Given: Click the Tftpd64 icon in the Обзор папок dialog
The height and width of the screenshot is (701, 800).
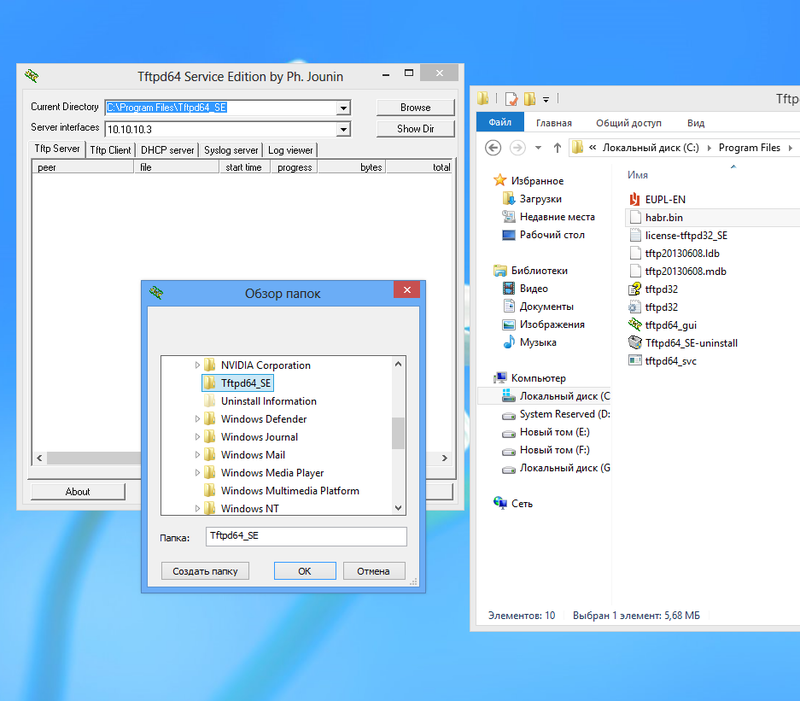Looking at the screenshot, I should tap(156, 293).
